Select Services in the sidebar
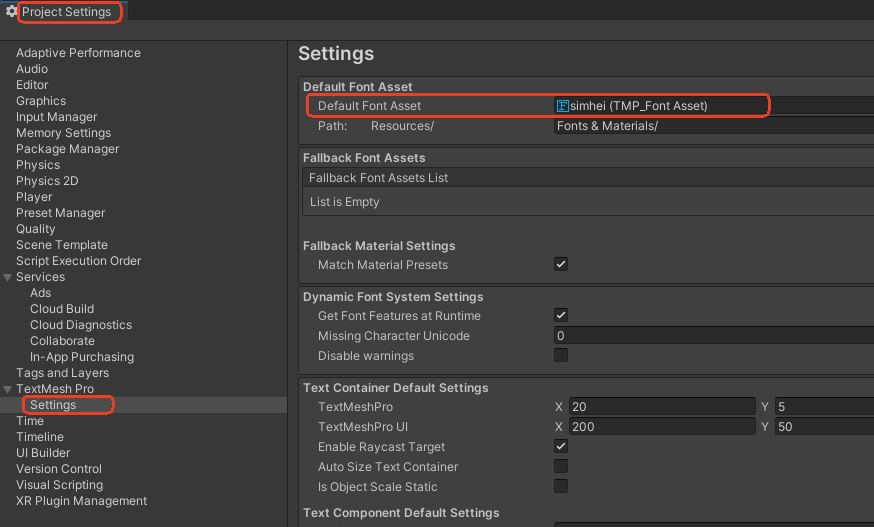 point(40,277)
